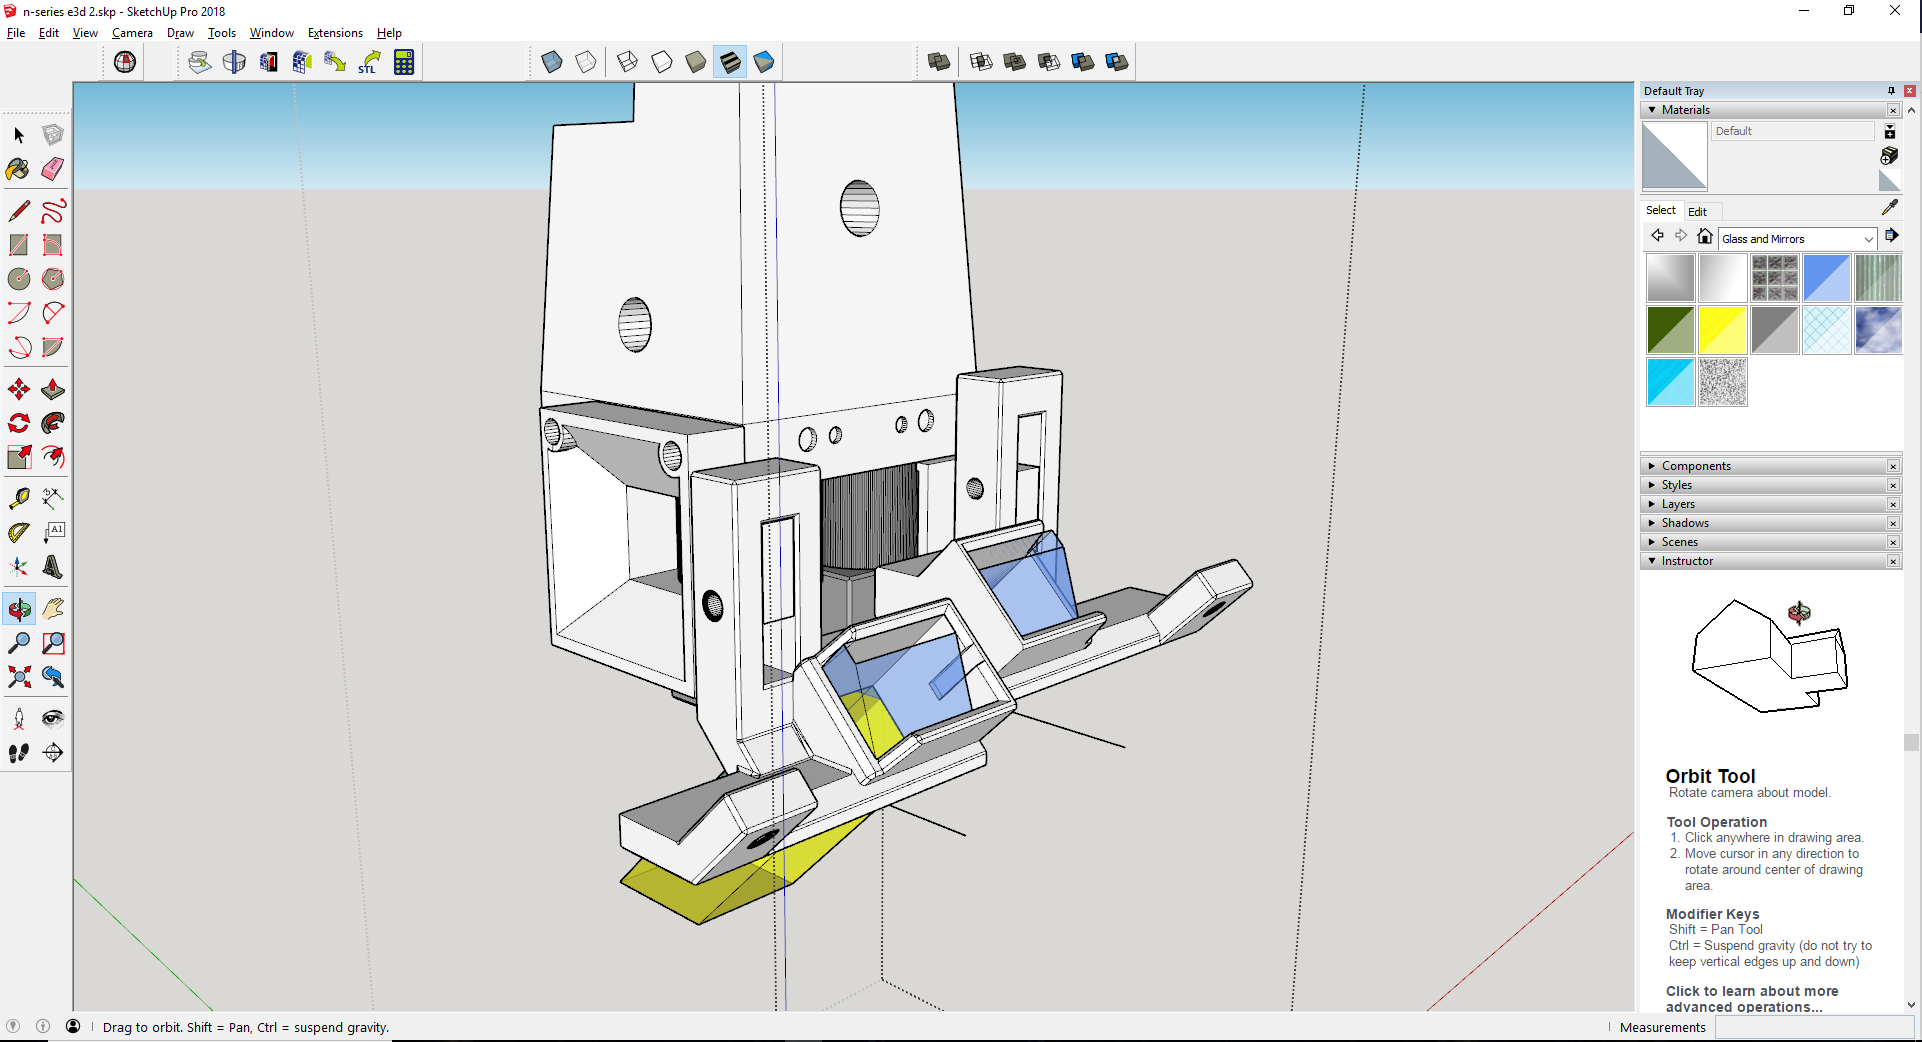Open the calculator extension icon
The height and width of the screenshot is (1042, 1922).
click(404, 62)
